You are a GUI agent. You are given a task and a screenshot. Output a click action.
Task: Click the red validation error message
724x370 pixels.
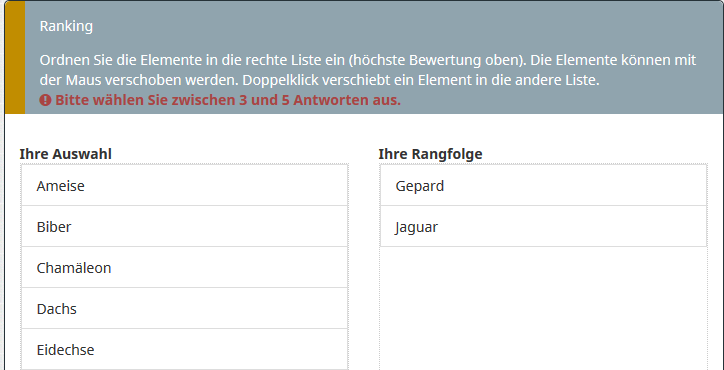(x=220, y=100)
